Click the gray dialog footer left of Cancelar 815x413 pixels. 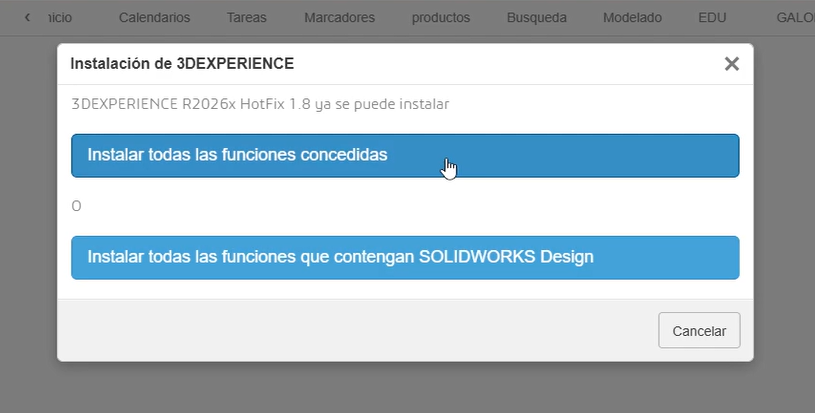[x=350, y=330]
